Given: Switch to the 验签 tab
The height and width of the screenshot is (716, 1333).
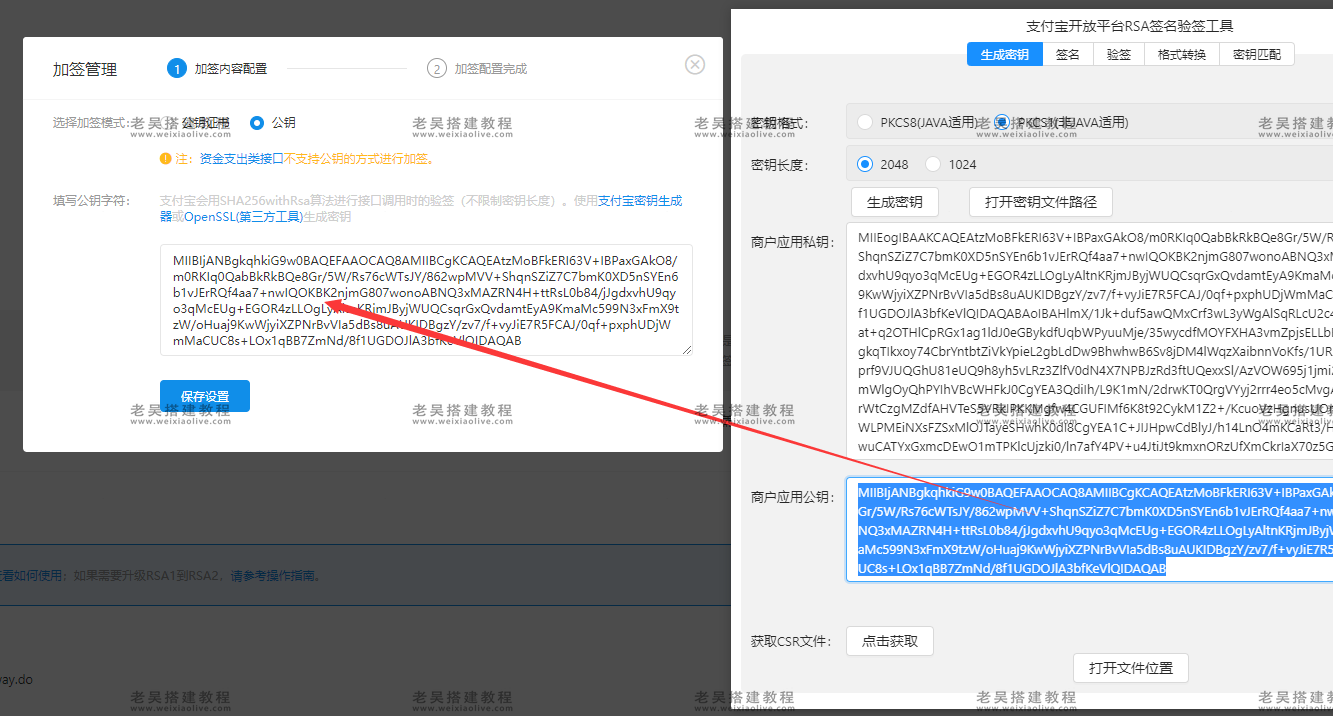Looking at the screenshot, I should [x=1117, y=54].
